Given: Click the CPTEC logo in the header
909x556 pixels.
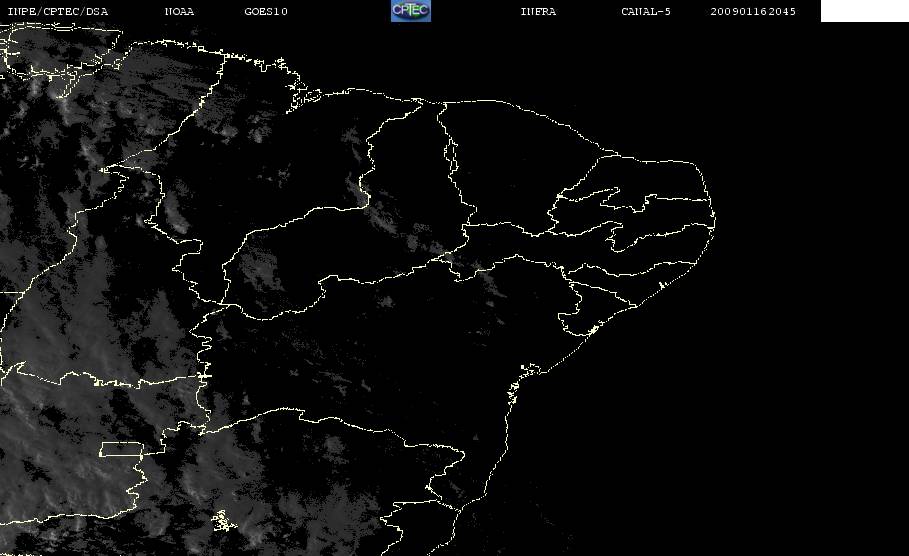Looking at the screenshot, I should [411, 11].
